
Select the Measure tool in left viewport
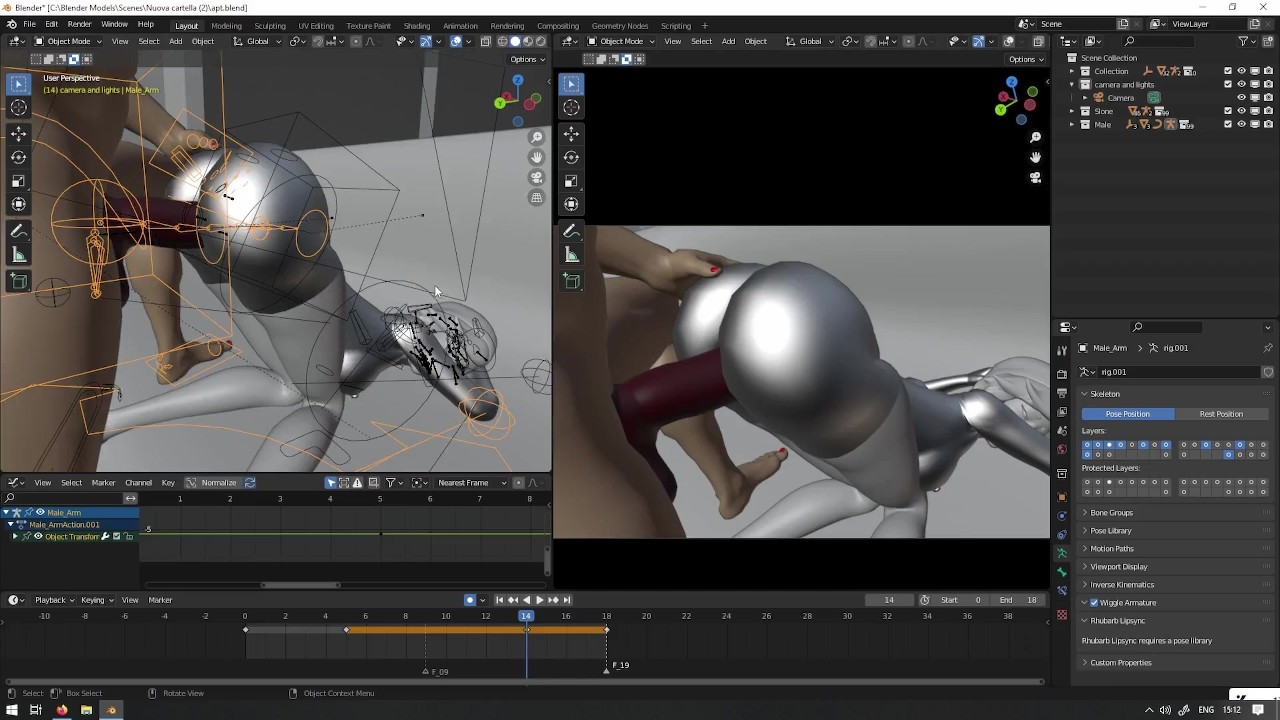click(x=18, y=254)
